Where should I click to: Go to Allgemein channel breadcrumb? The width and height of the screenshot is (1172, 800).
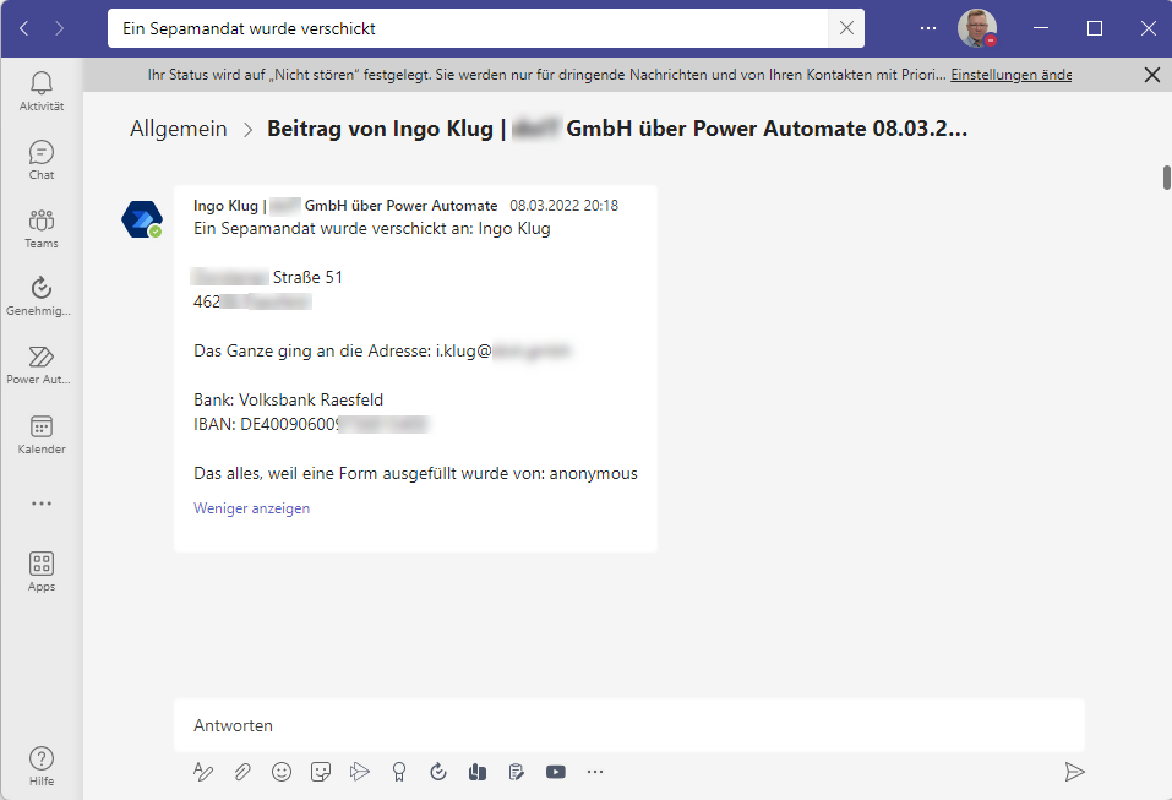pos(179,129)
